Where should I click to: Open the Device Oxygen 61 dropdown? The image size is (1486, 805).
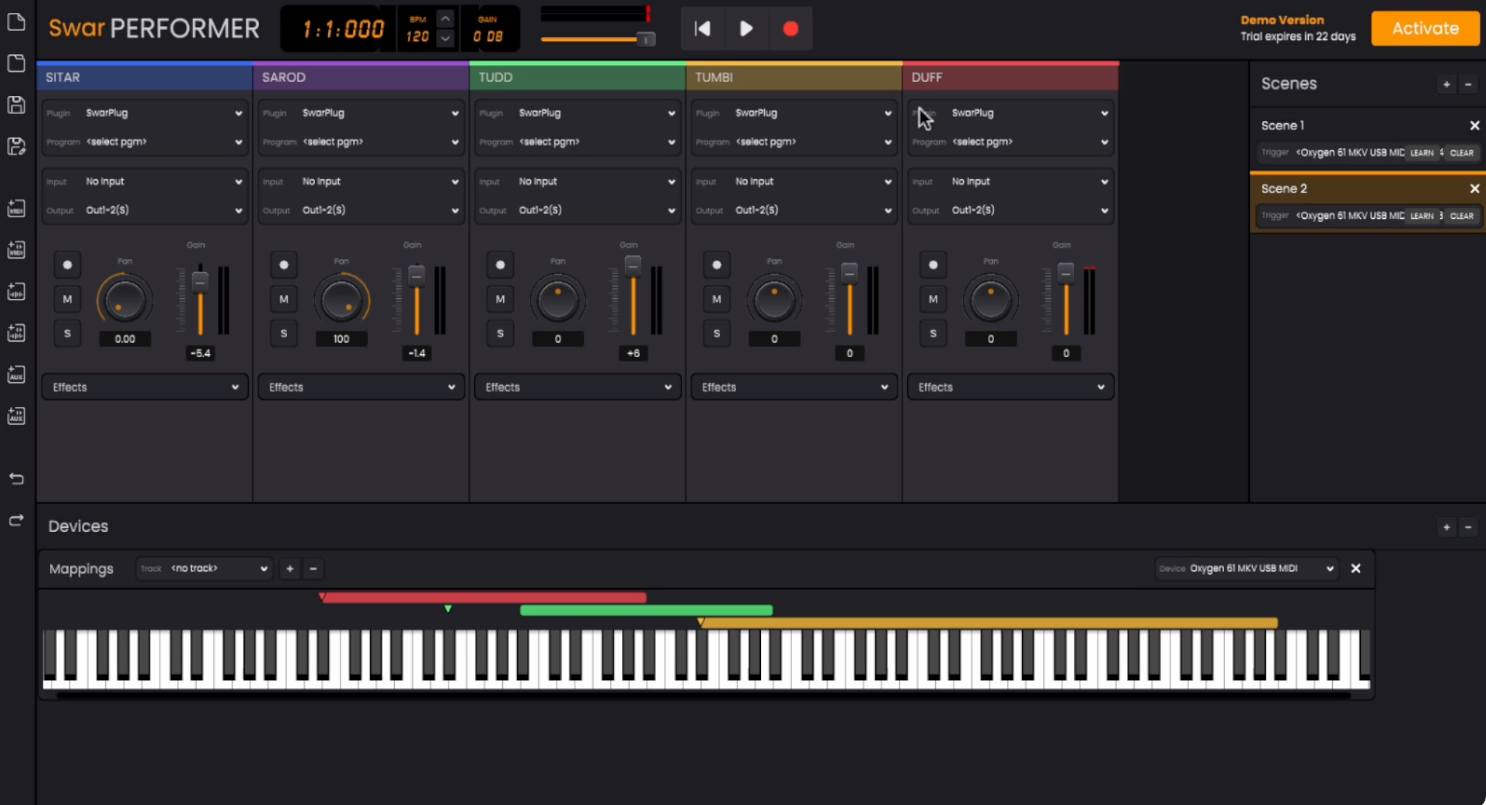[1246, 569]
